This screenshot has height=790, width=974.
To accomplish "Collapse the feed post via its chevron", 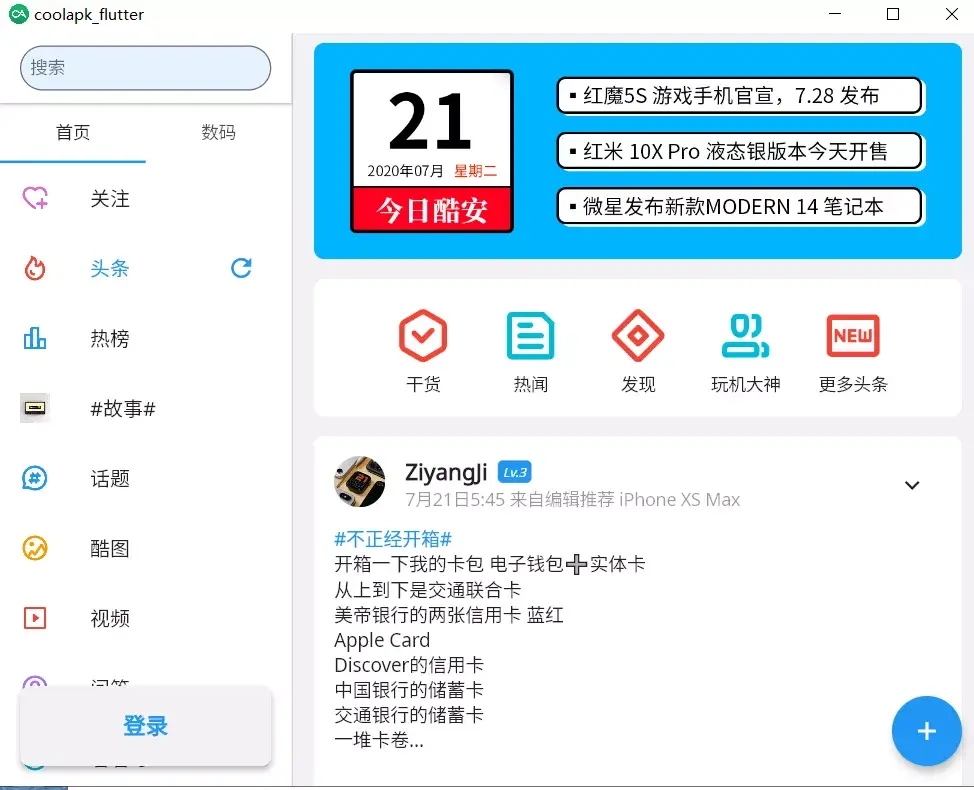I will (912, 484).
